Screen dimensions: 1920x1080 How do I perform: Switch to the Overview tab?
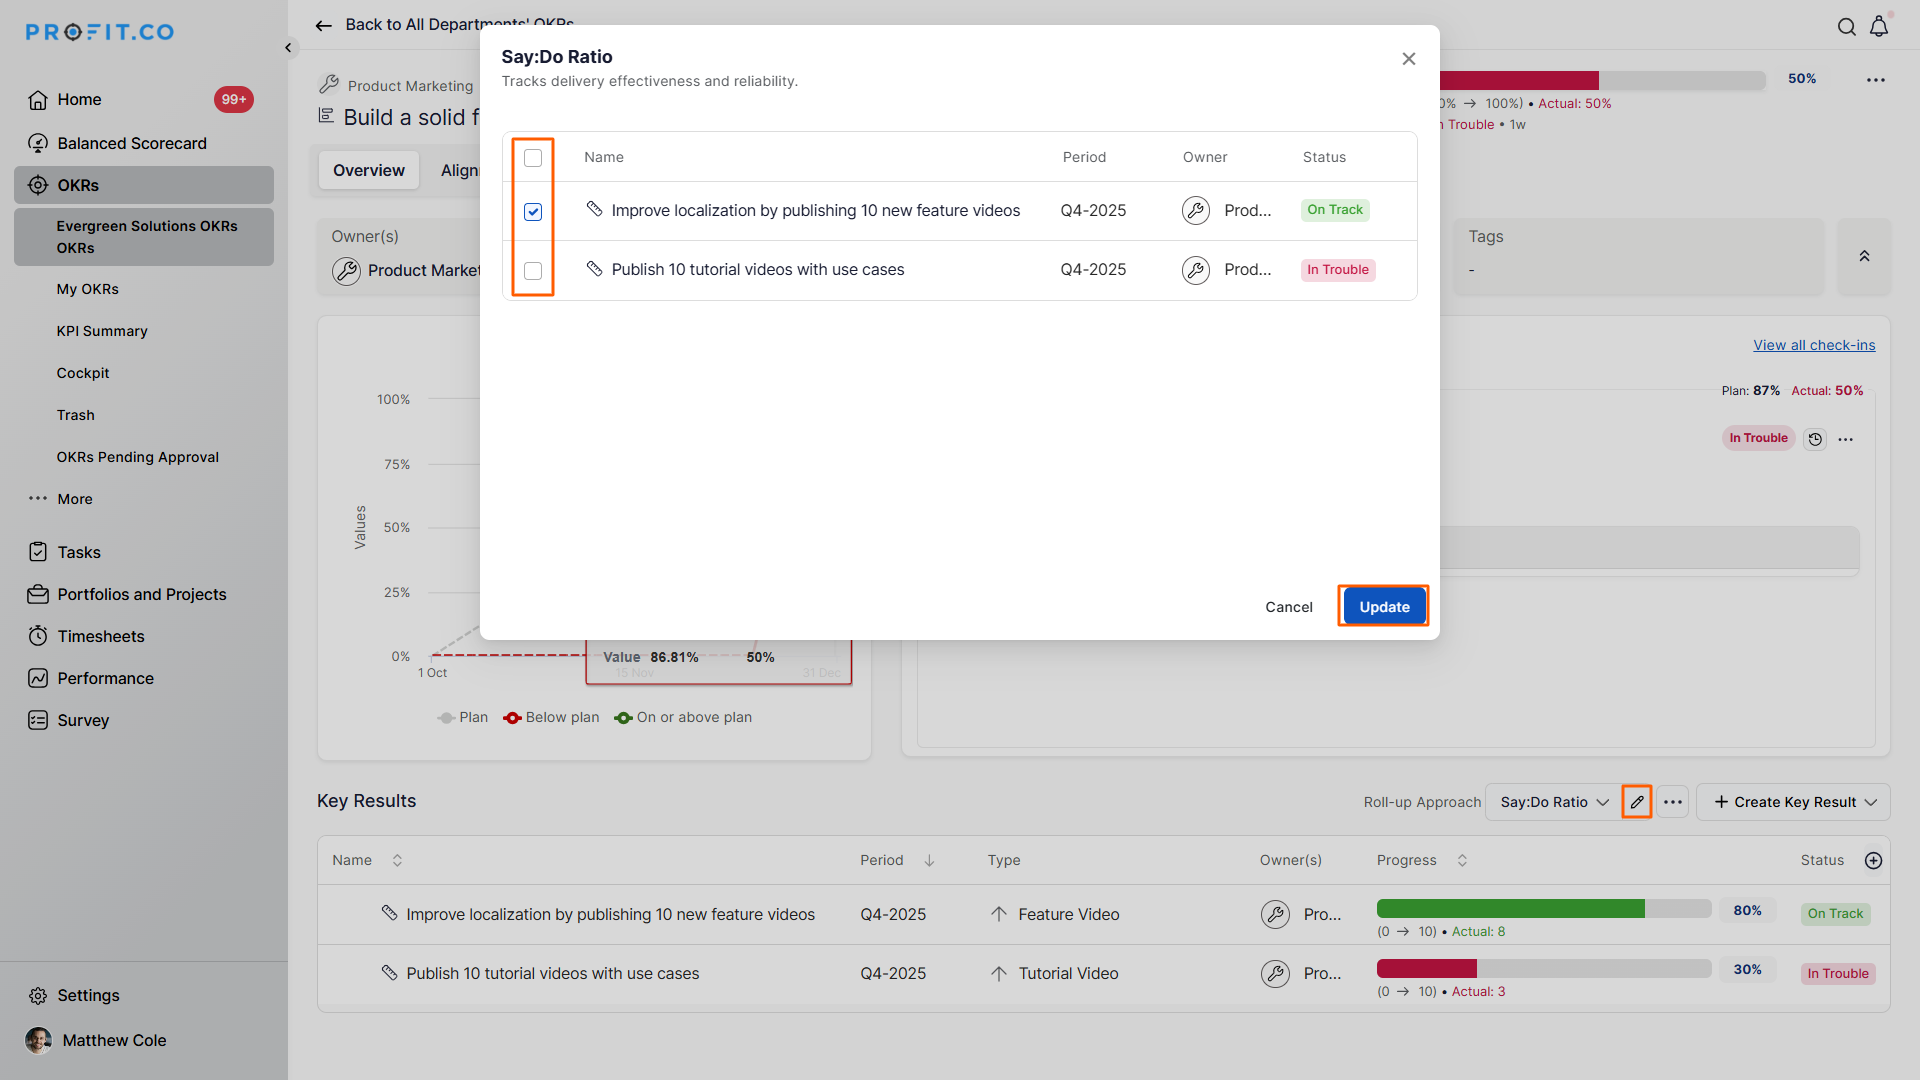368,170
